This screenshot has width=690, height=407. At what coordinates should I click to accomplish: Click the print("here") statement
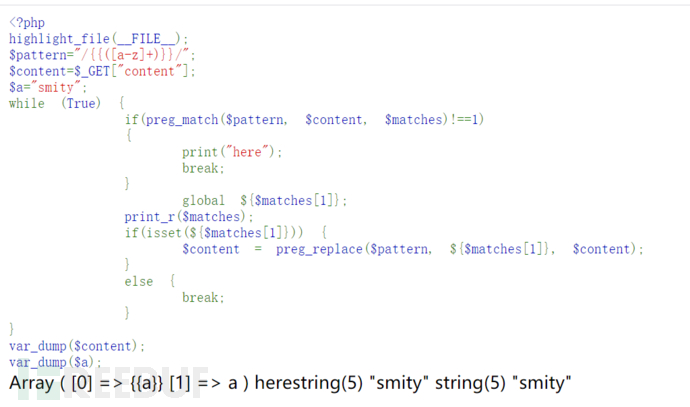click(232, 152)
